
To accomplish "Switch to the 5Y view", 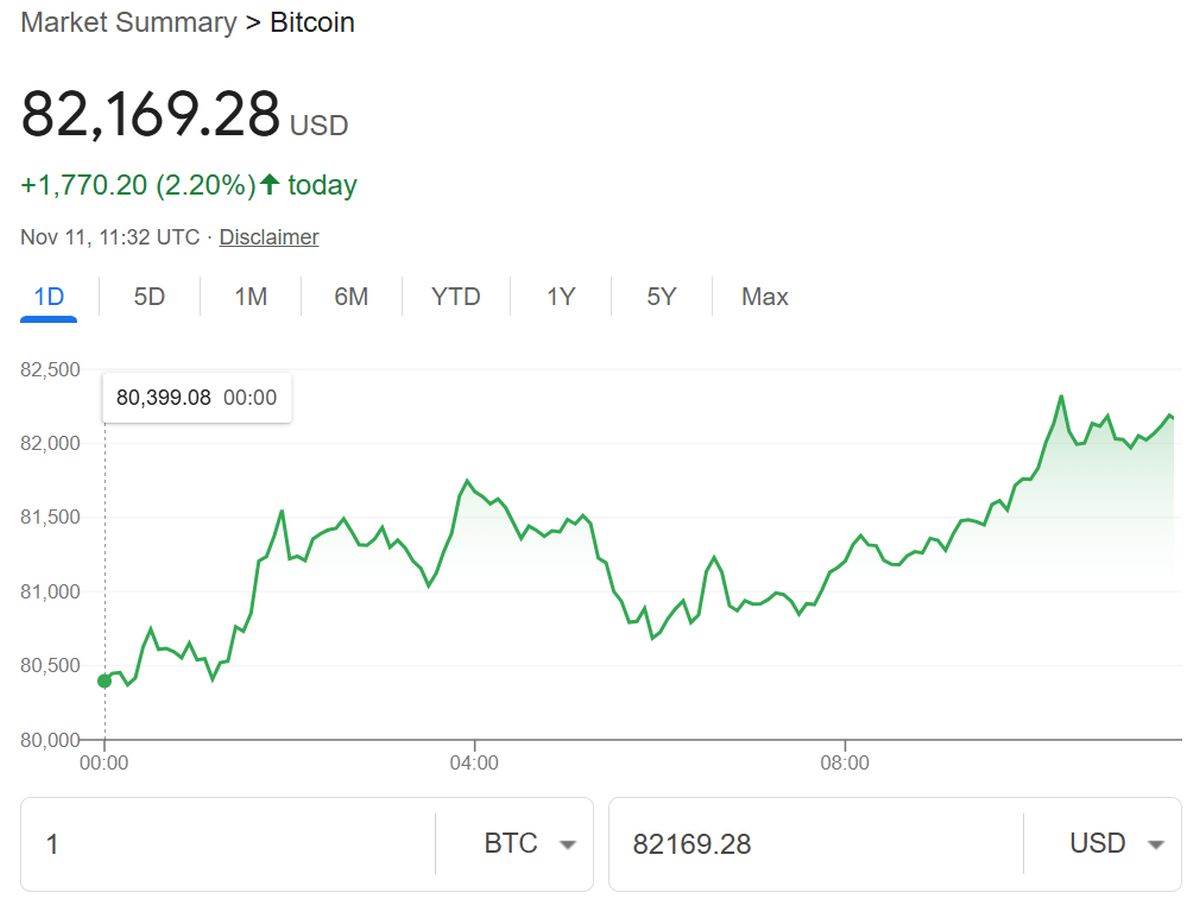I will point(659,296).
